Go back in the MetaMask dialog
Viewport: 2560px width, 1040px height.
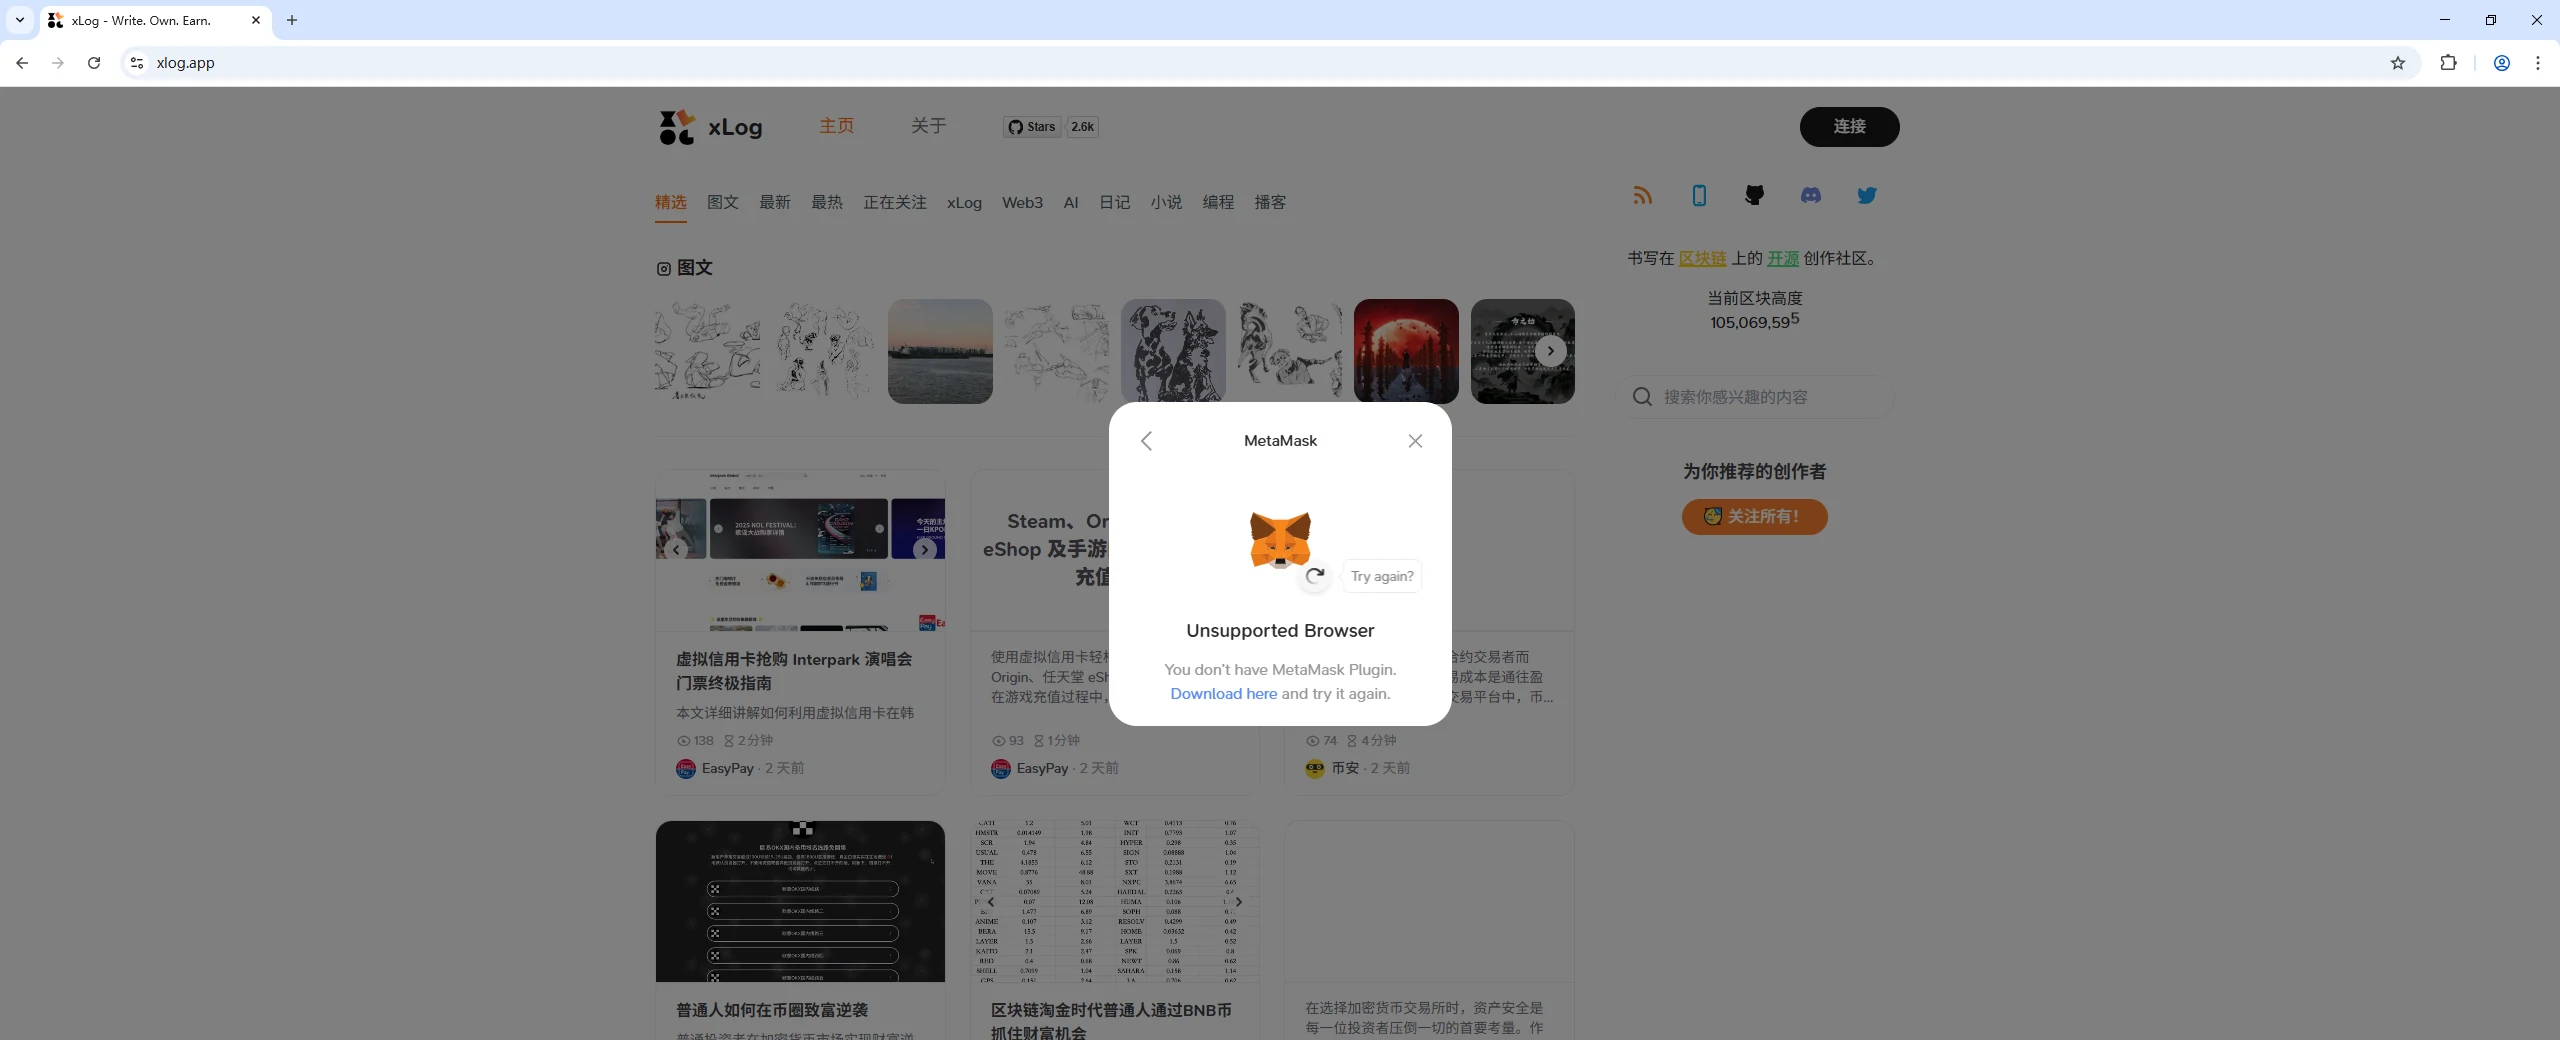(1146, 441)
